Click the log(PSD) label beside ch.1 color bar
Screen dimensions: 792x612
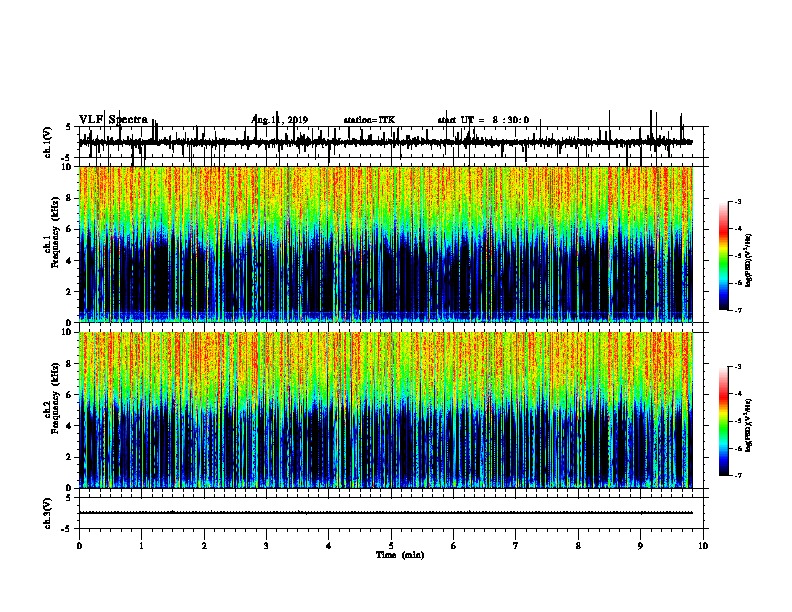pyautogui.click(x=749, y=261)
